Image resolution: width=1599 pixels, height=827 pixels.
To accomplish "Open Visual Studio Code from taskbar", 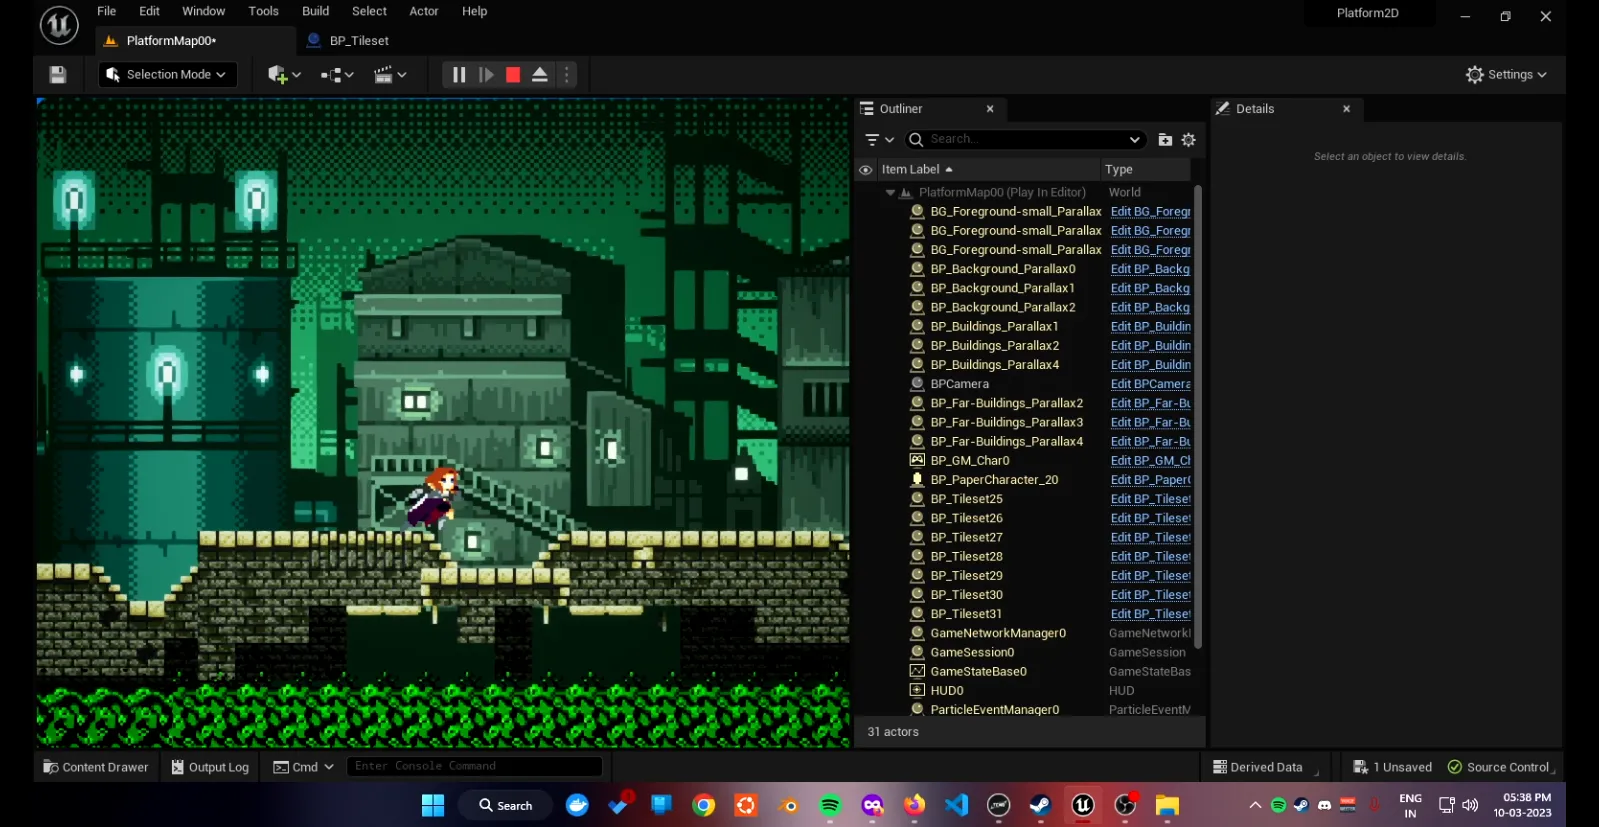I will click(x=957, y=806).
